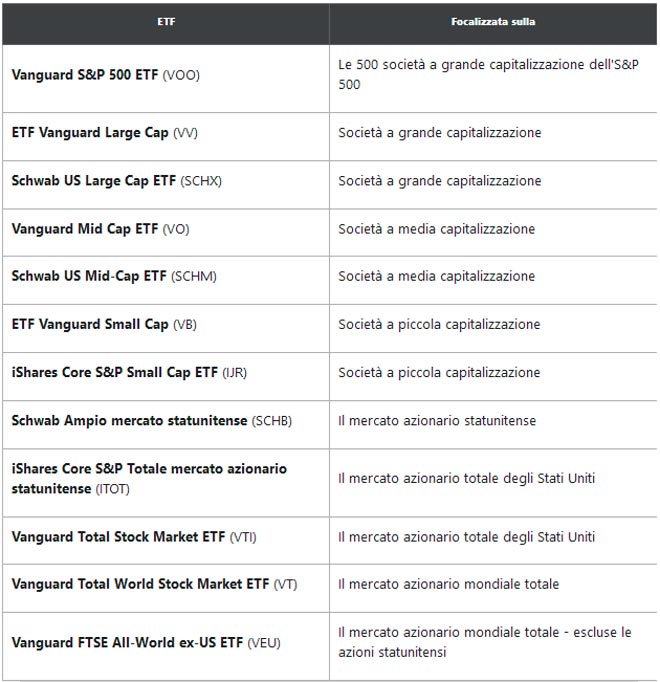Image resolution: width=660 pixels, height=682 pixels.
Task: Click the VV row's 'grande capitalizzazione' description
Action: coord(439,132)
